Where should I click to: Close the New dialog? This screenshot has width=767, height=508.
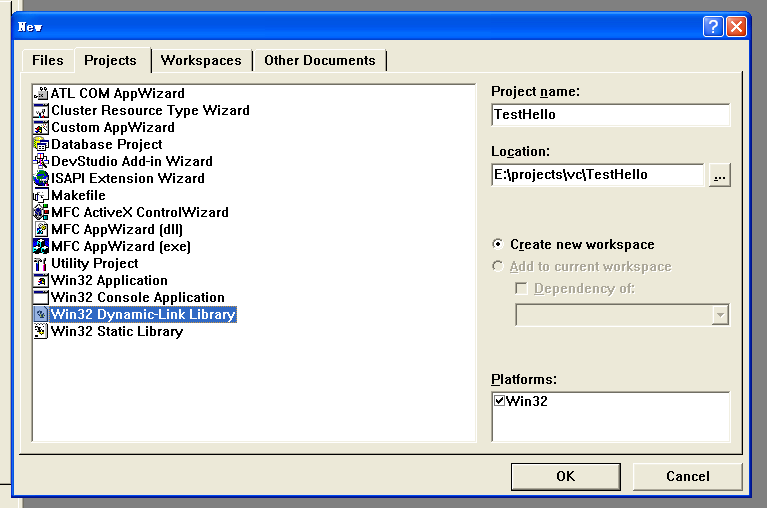pos(736,26)
